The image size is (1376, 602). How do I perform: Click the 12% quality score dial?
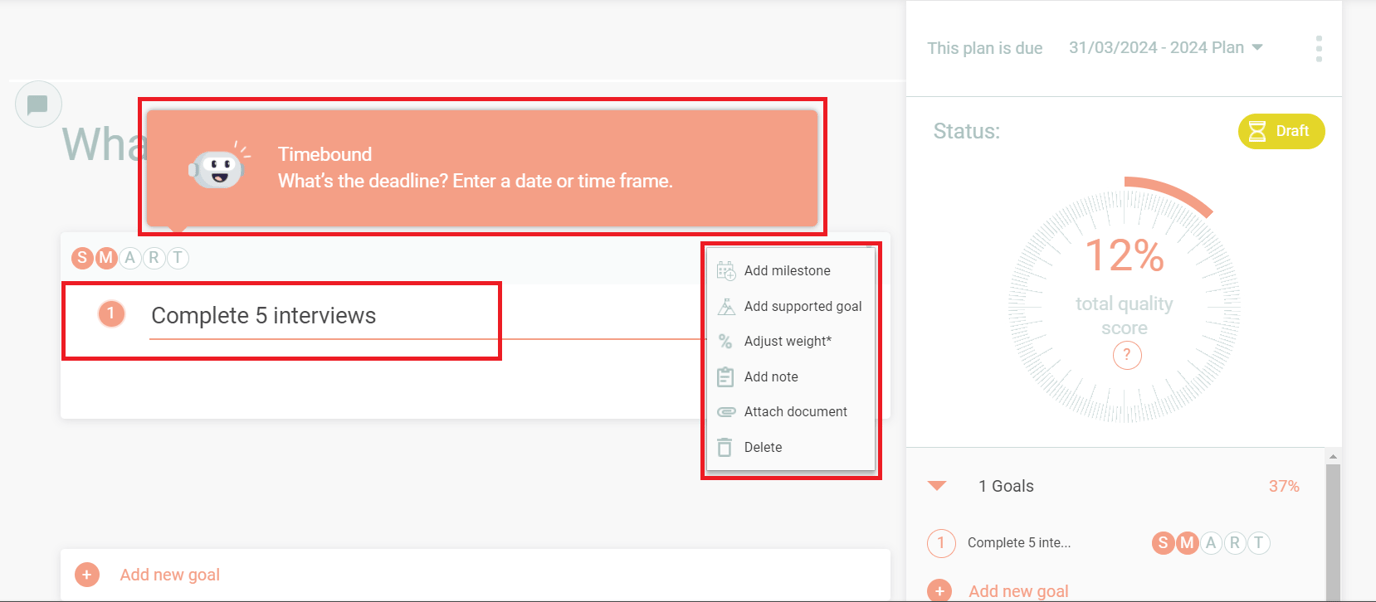point(1126,257)
